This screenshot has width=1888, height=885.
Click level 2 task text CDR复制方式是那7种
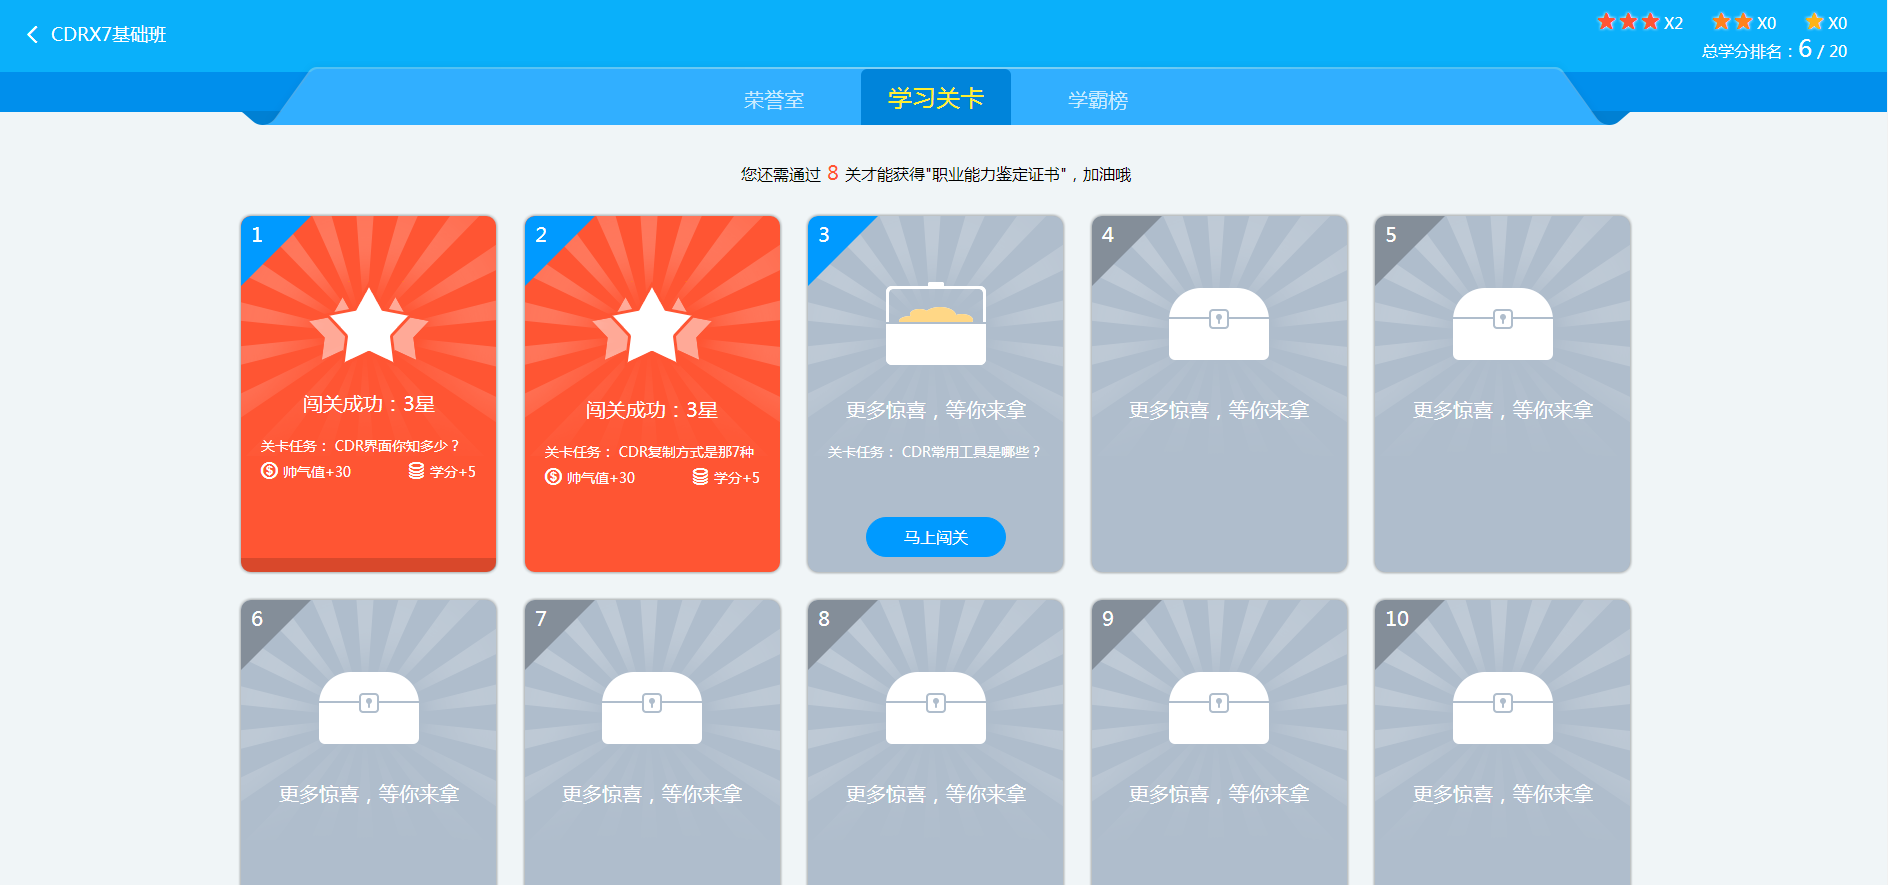(x=685, y=452)
